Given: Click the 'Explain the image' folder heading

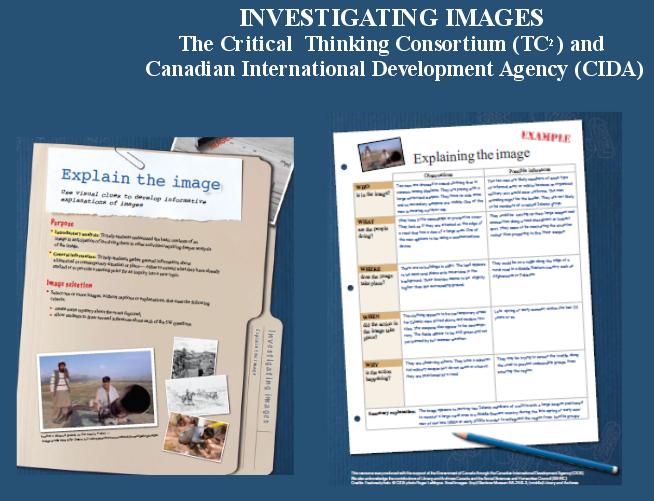Looking at the screenshot, I should point(141,179).
